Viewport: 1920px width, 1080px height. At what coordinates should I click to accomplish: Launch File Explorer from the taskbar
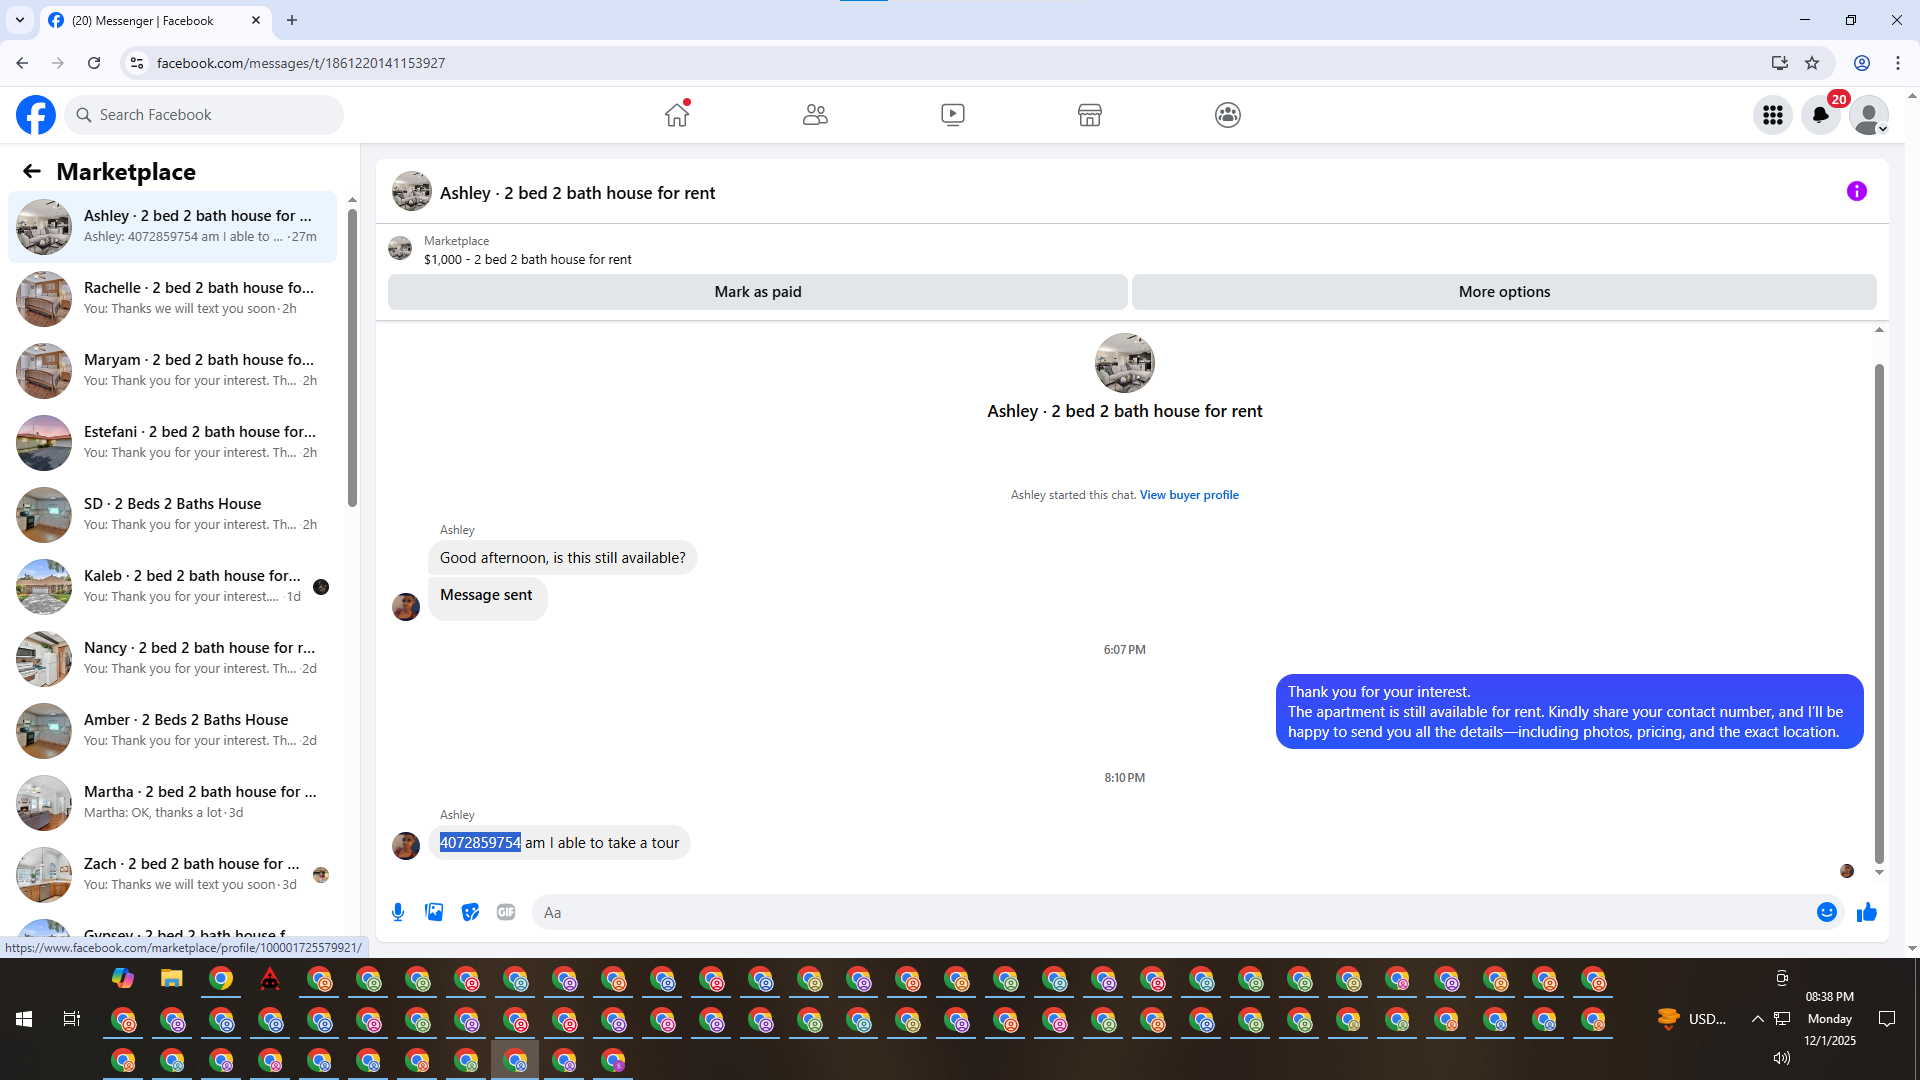click(172, 979)
